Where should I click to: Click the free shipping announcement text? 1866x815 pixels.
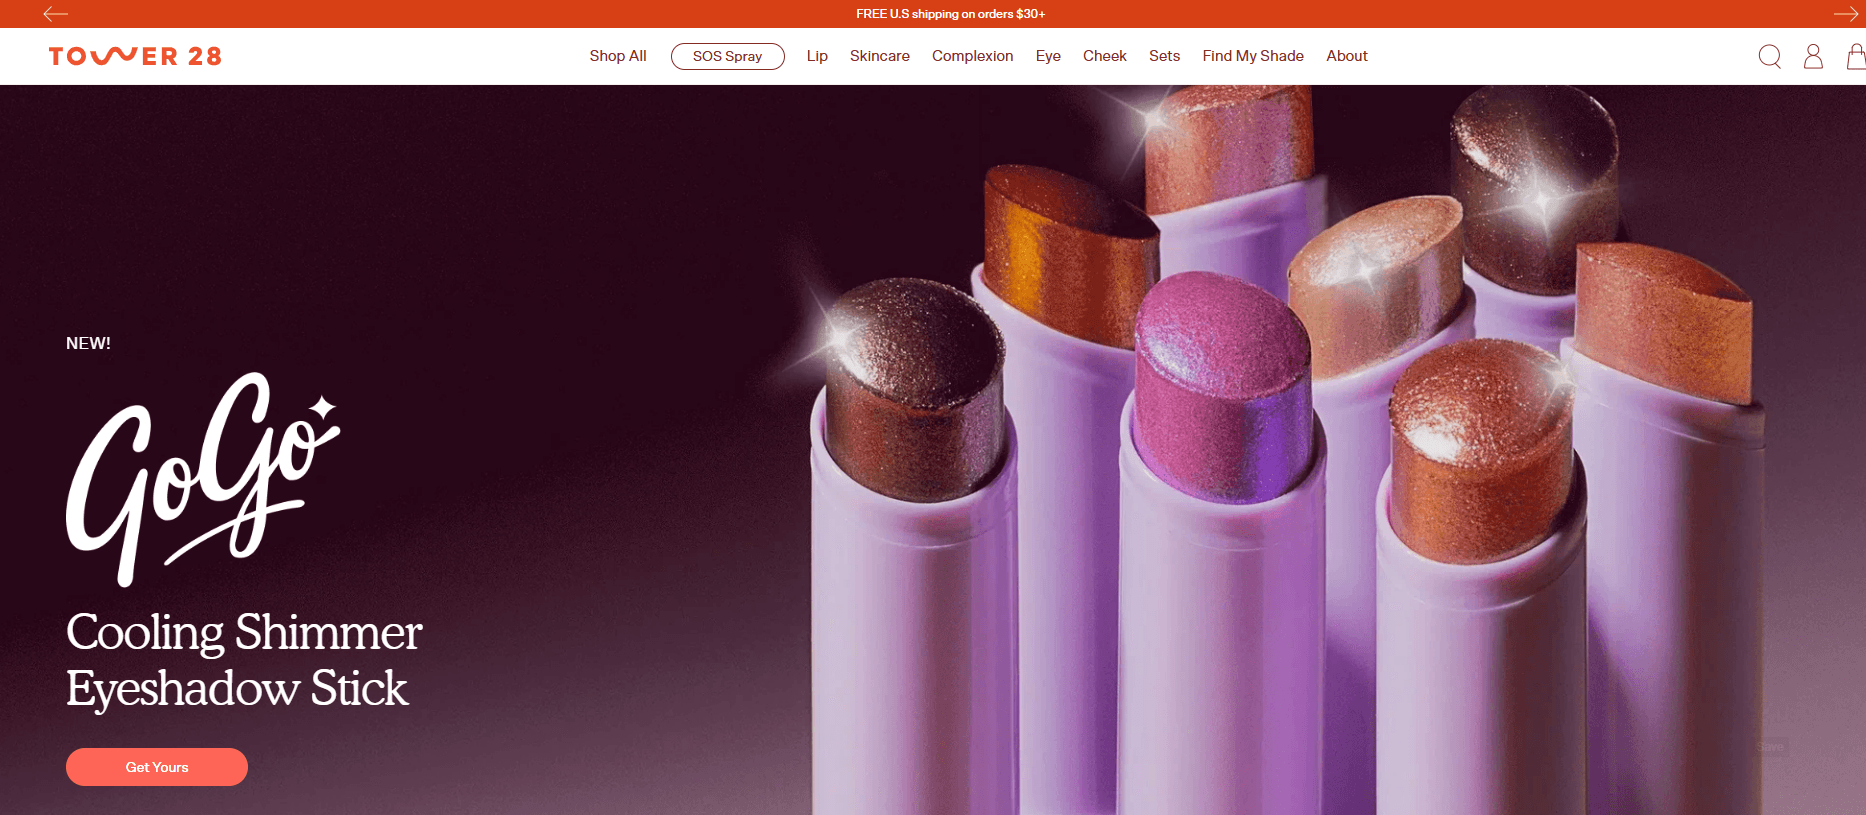pos(950,14)
